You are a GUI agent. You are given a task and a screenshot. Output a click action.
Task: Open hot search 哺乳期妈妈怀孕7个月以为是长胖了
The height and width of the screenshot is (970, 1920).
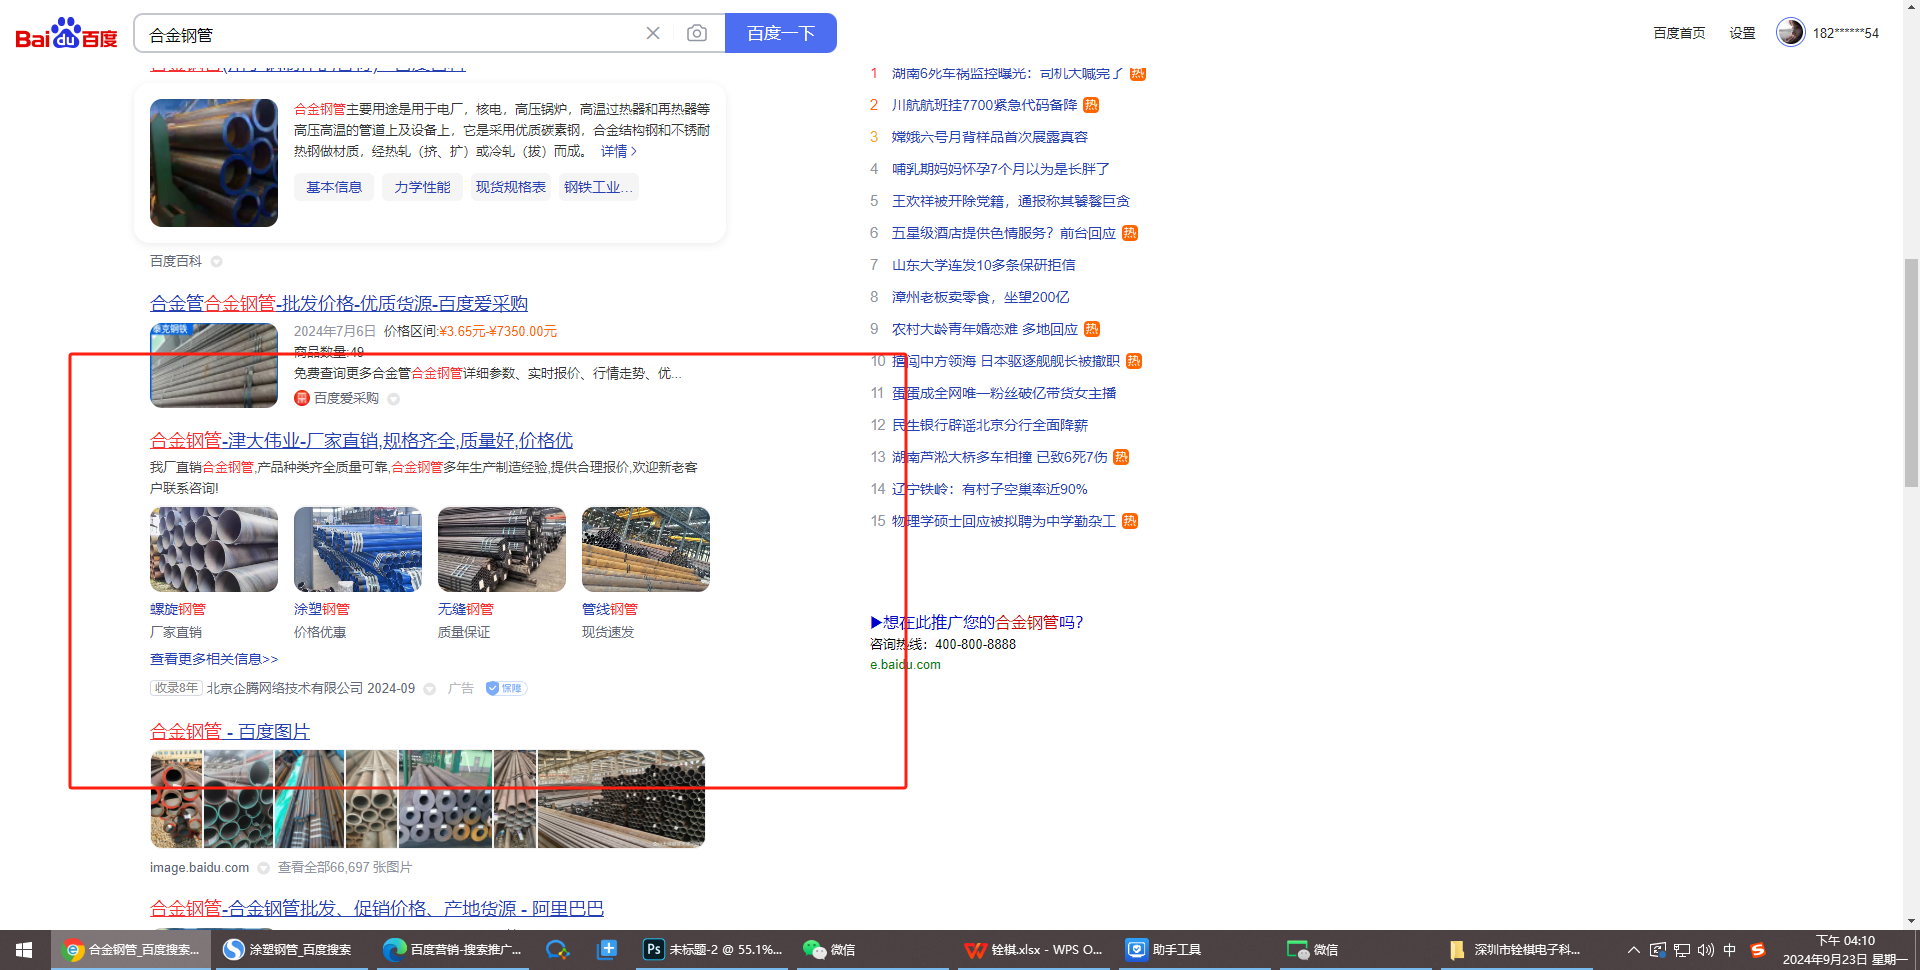(1001, 169)
